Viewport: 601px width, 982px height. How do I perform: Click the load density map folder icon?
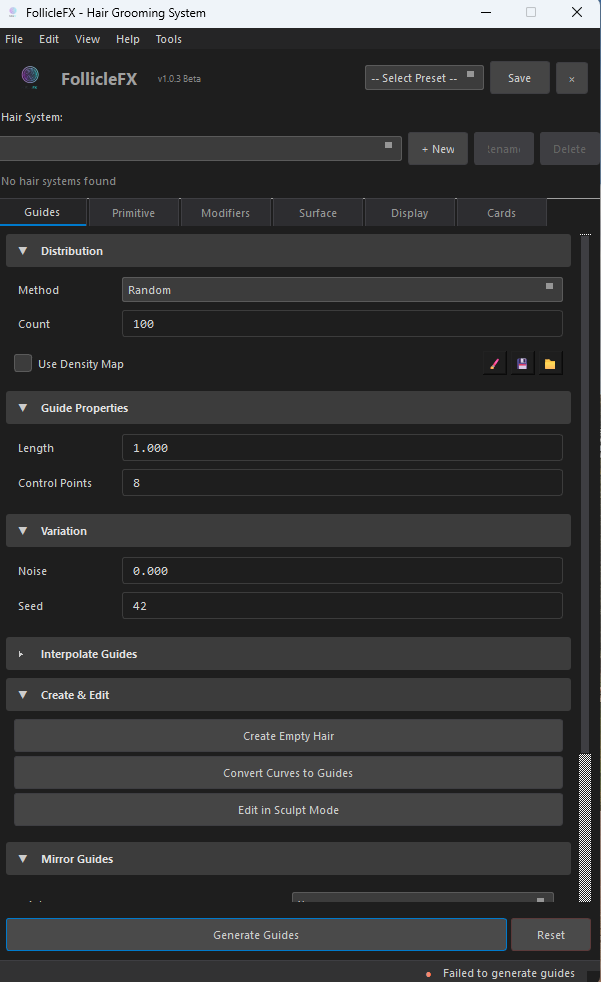coord(550,364)
